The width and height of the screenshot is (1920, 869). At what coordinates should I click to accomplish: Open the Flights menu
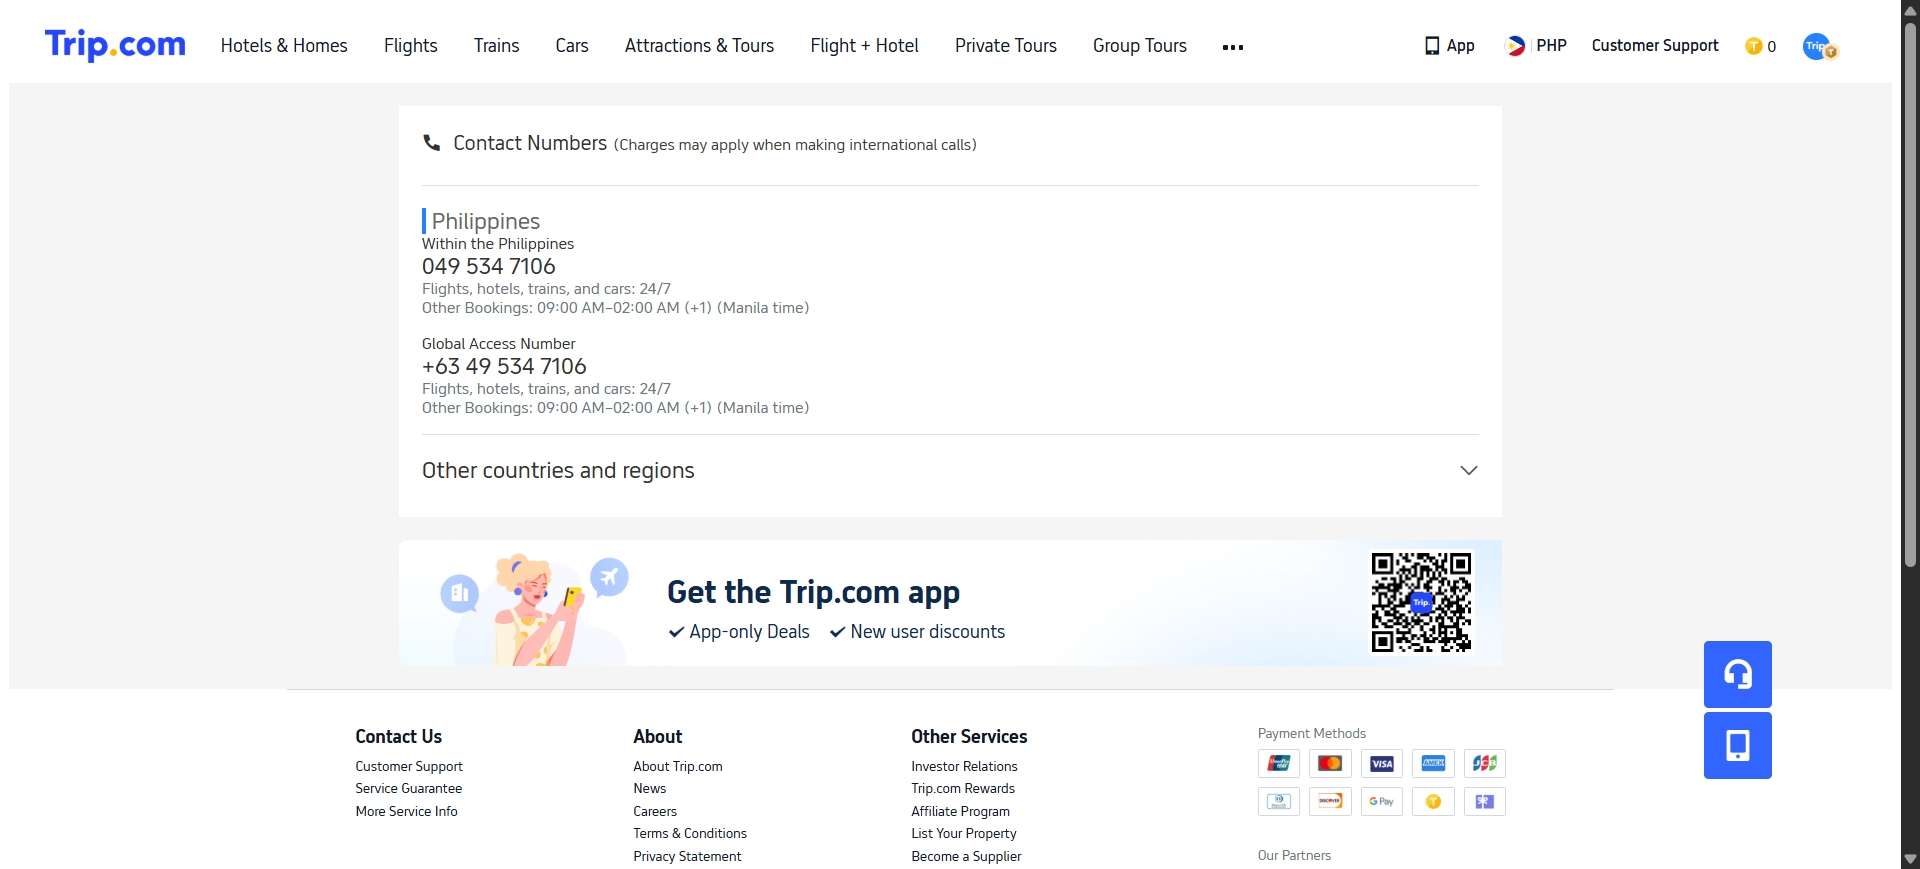point(410,46)
